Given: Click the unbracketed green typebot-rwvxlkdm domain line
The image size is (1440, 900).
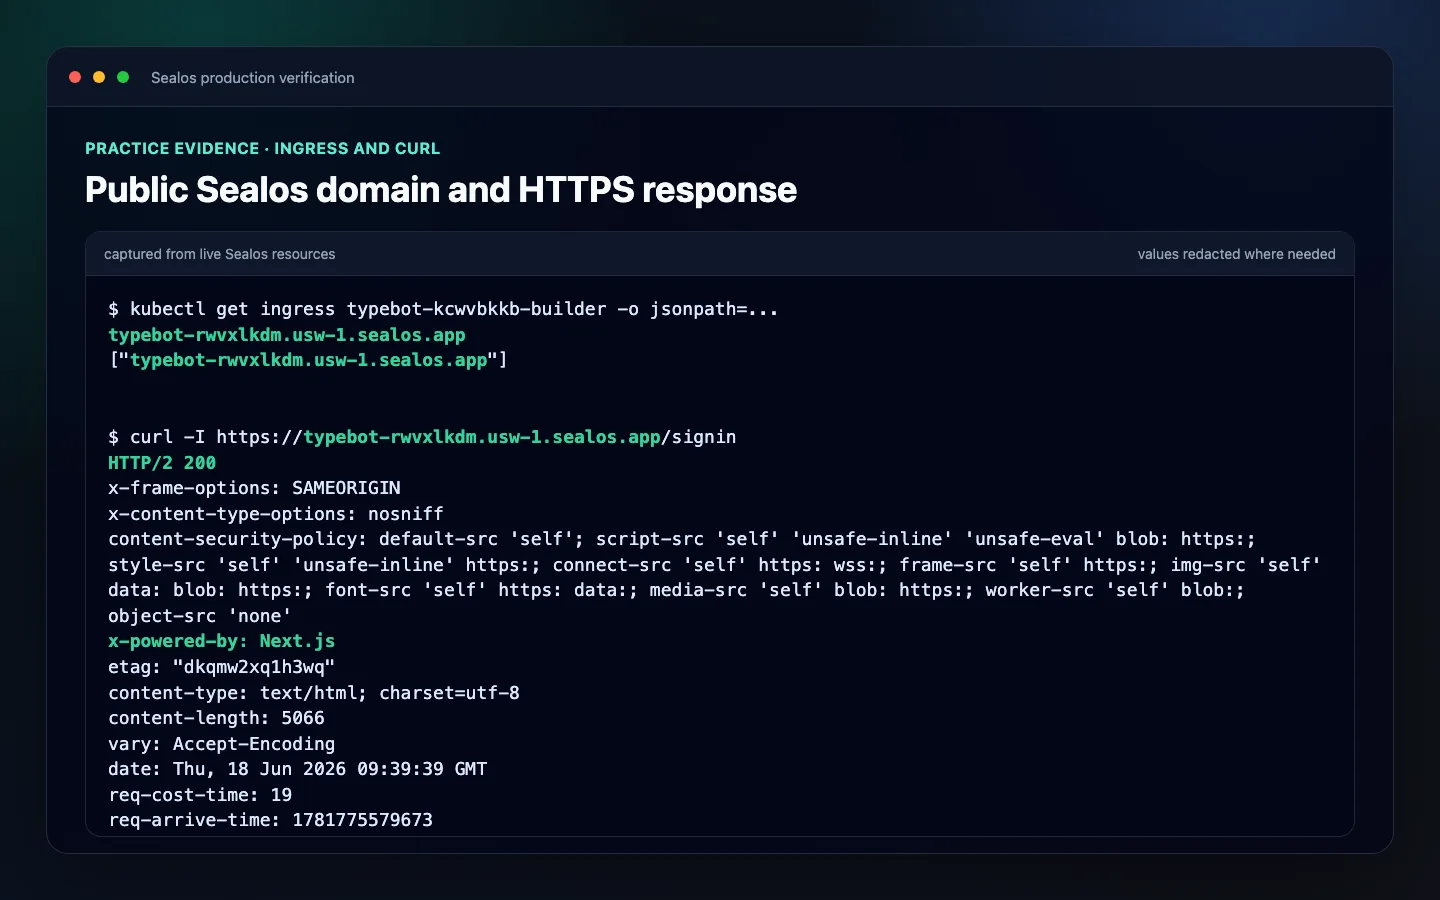Looking at the screenshot, I should click(287, 335).
